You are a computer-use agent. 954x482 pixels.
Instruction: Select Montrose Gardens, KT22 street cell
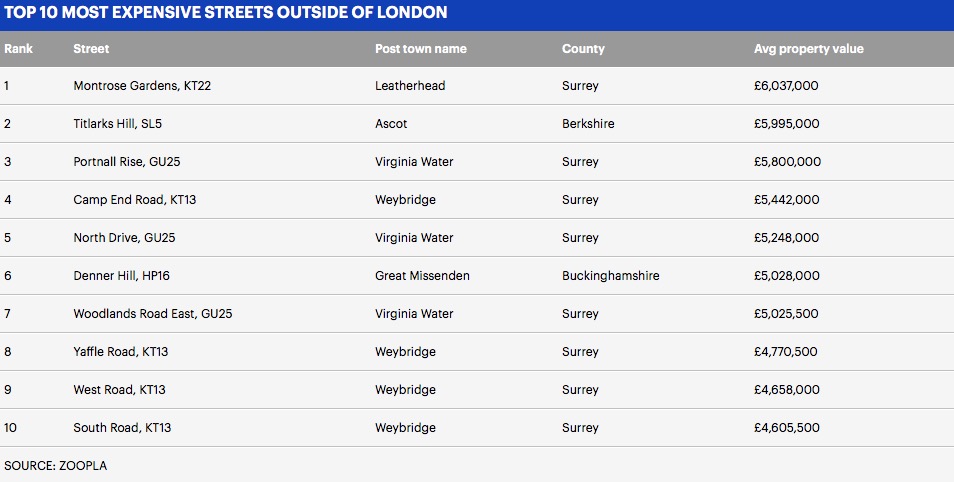142,86
